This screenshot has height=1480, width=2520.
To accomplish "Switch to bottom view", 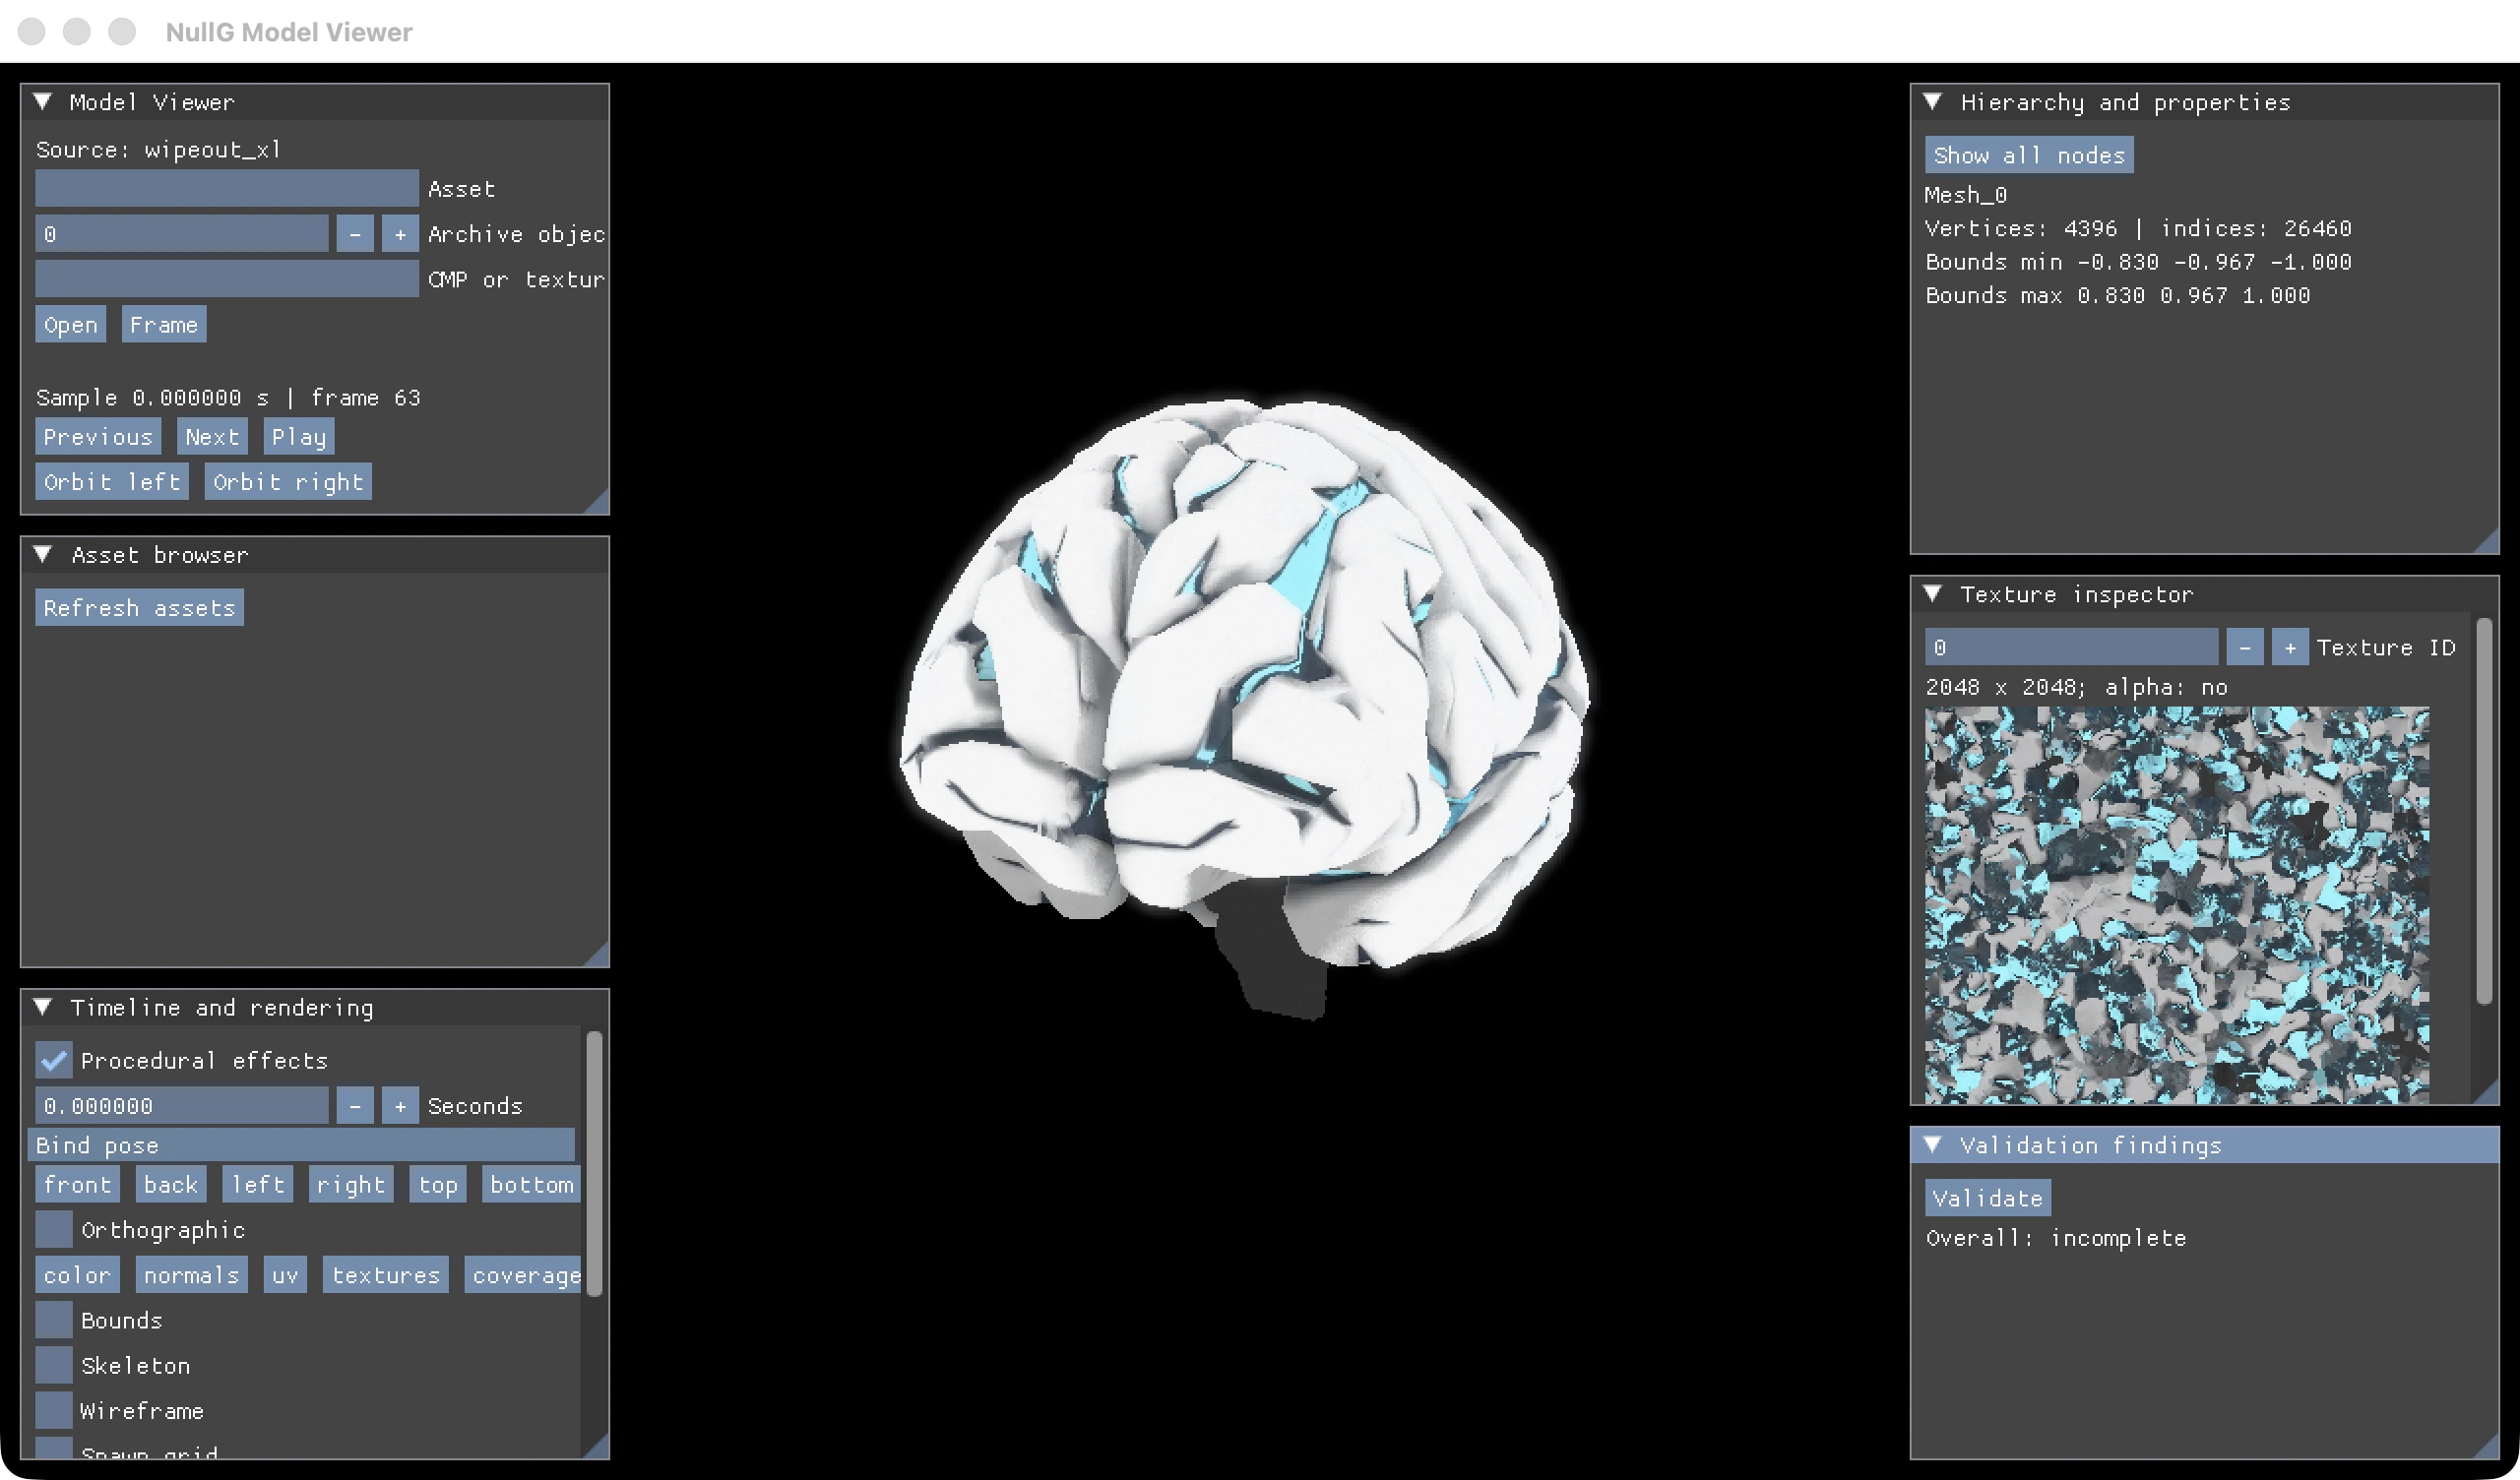I will coord(531,1185).
